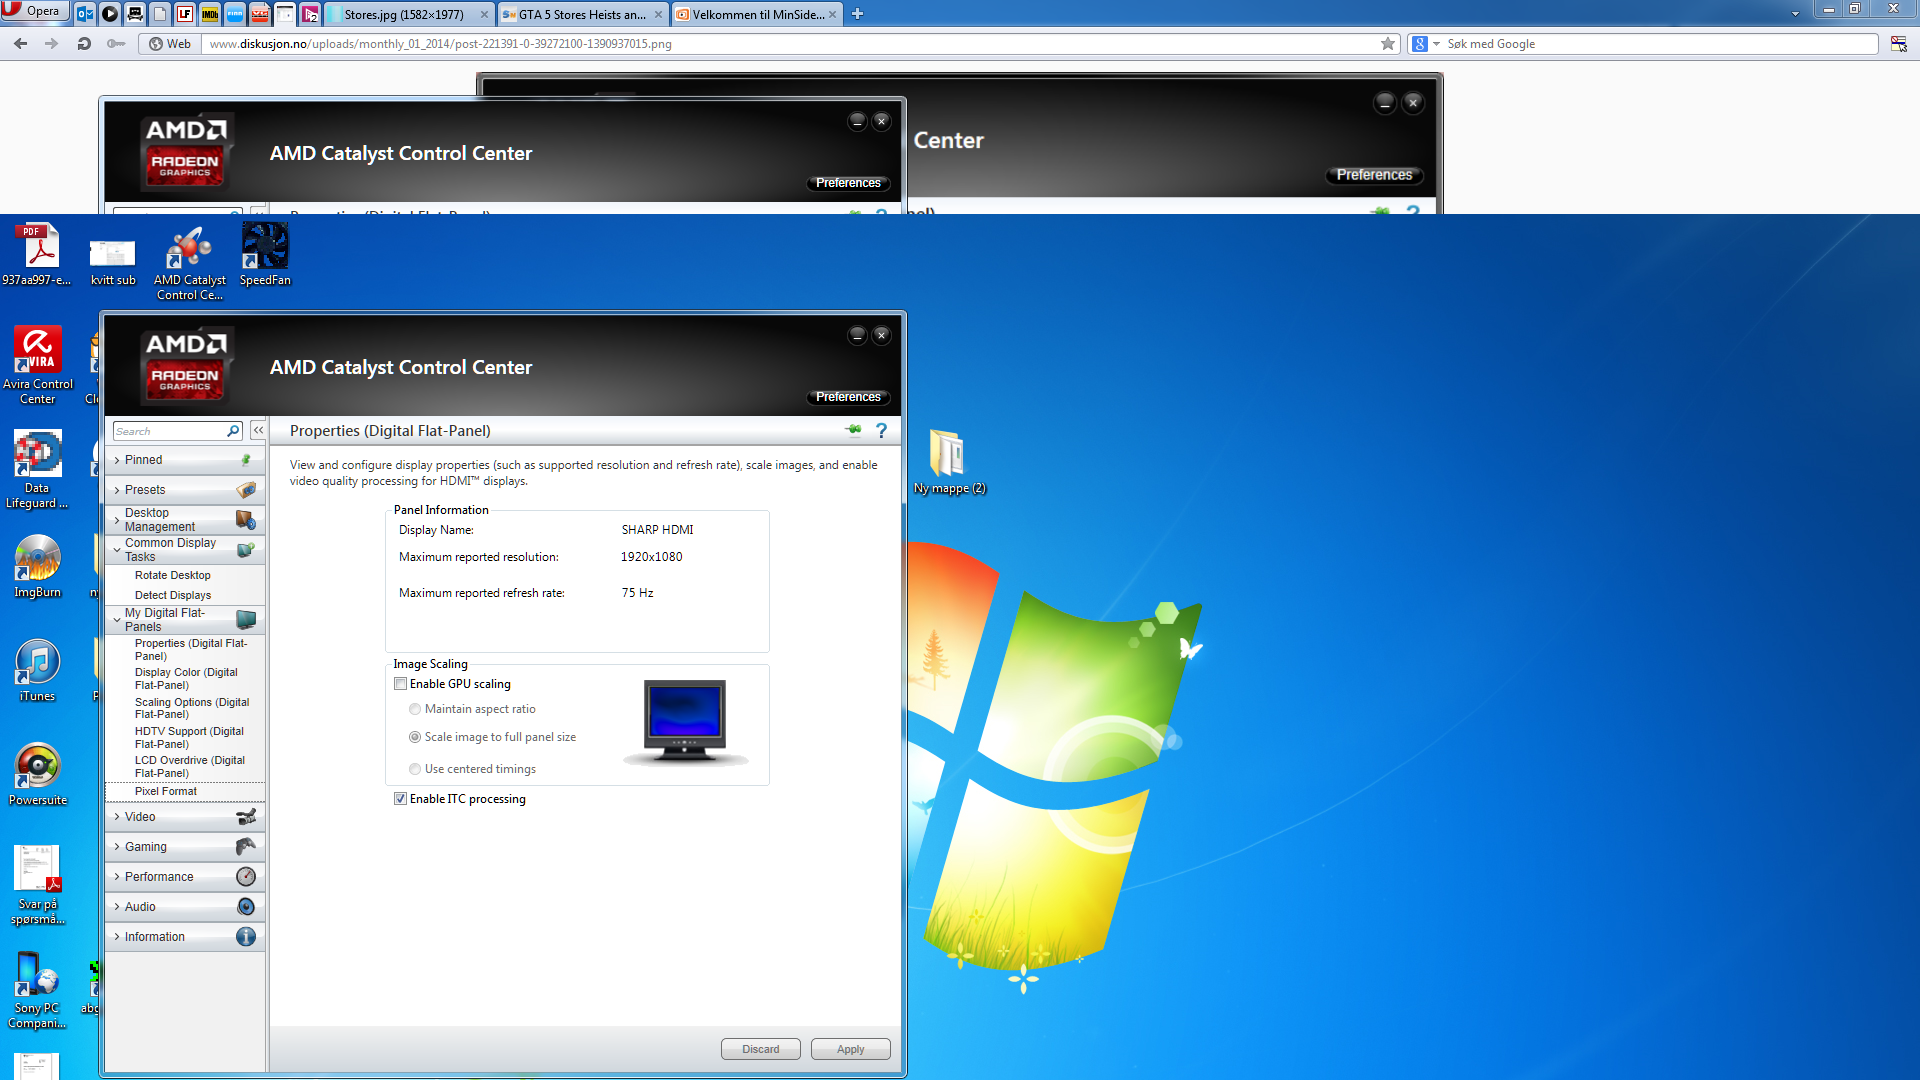Expand Desktop Management section
Viewport: 1920px width, 1080px height.
[185, 520]
